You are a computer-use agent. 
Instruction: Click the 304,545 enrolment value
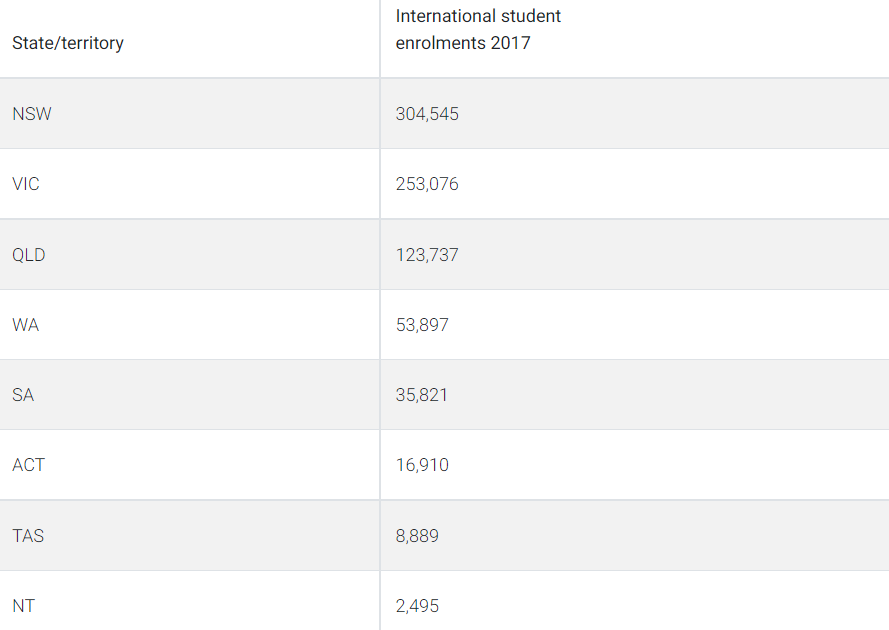pos(427,114)
